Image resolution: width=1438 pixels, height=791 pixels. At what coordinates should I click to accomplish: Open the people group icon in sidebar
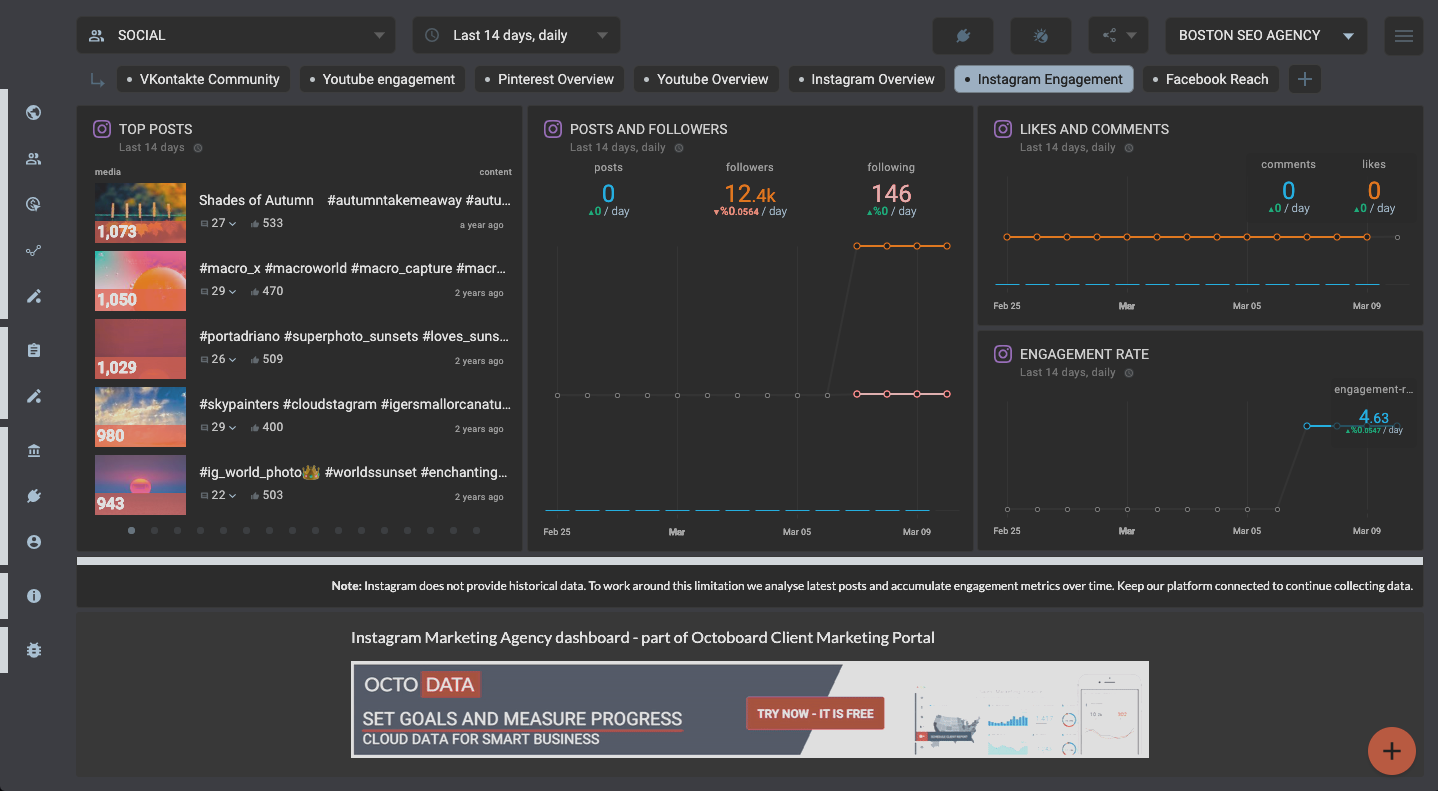[x=34, y=158]
